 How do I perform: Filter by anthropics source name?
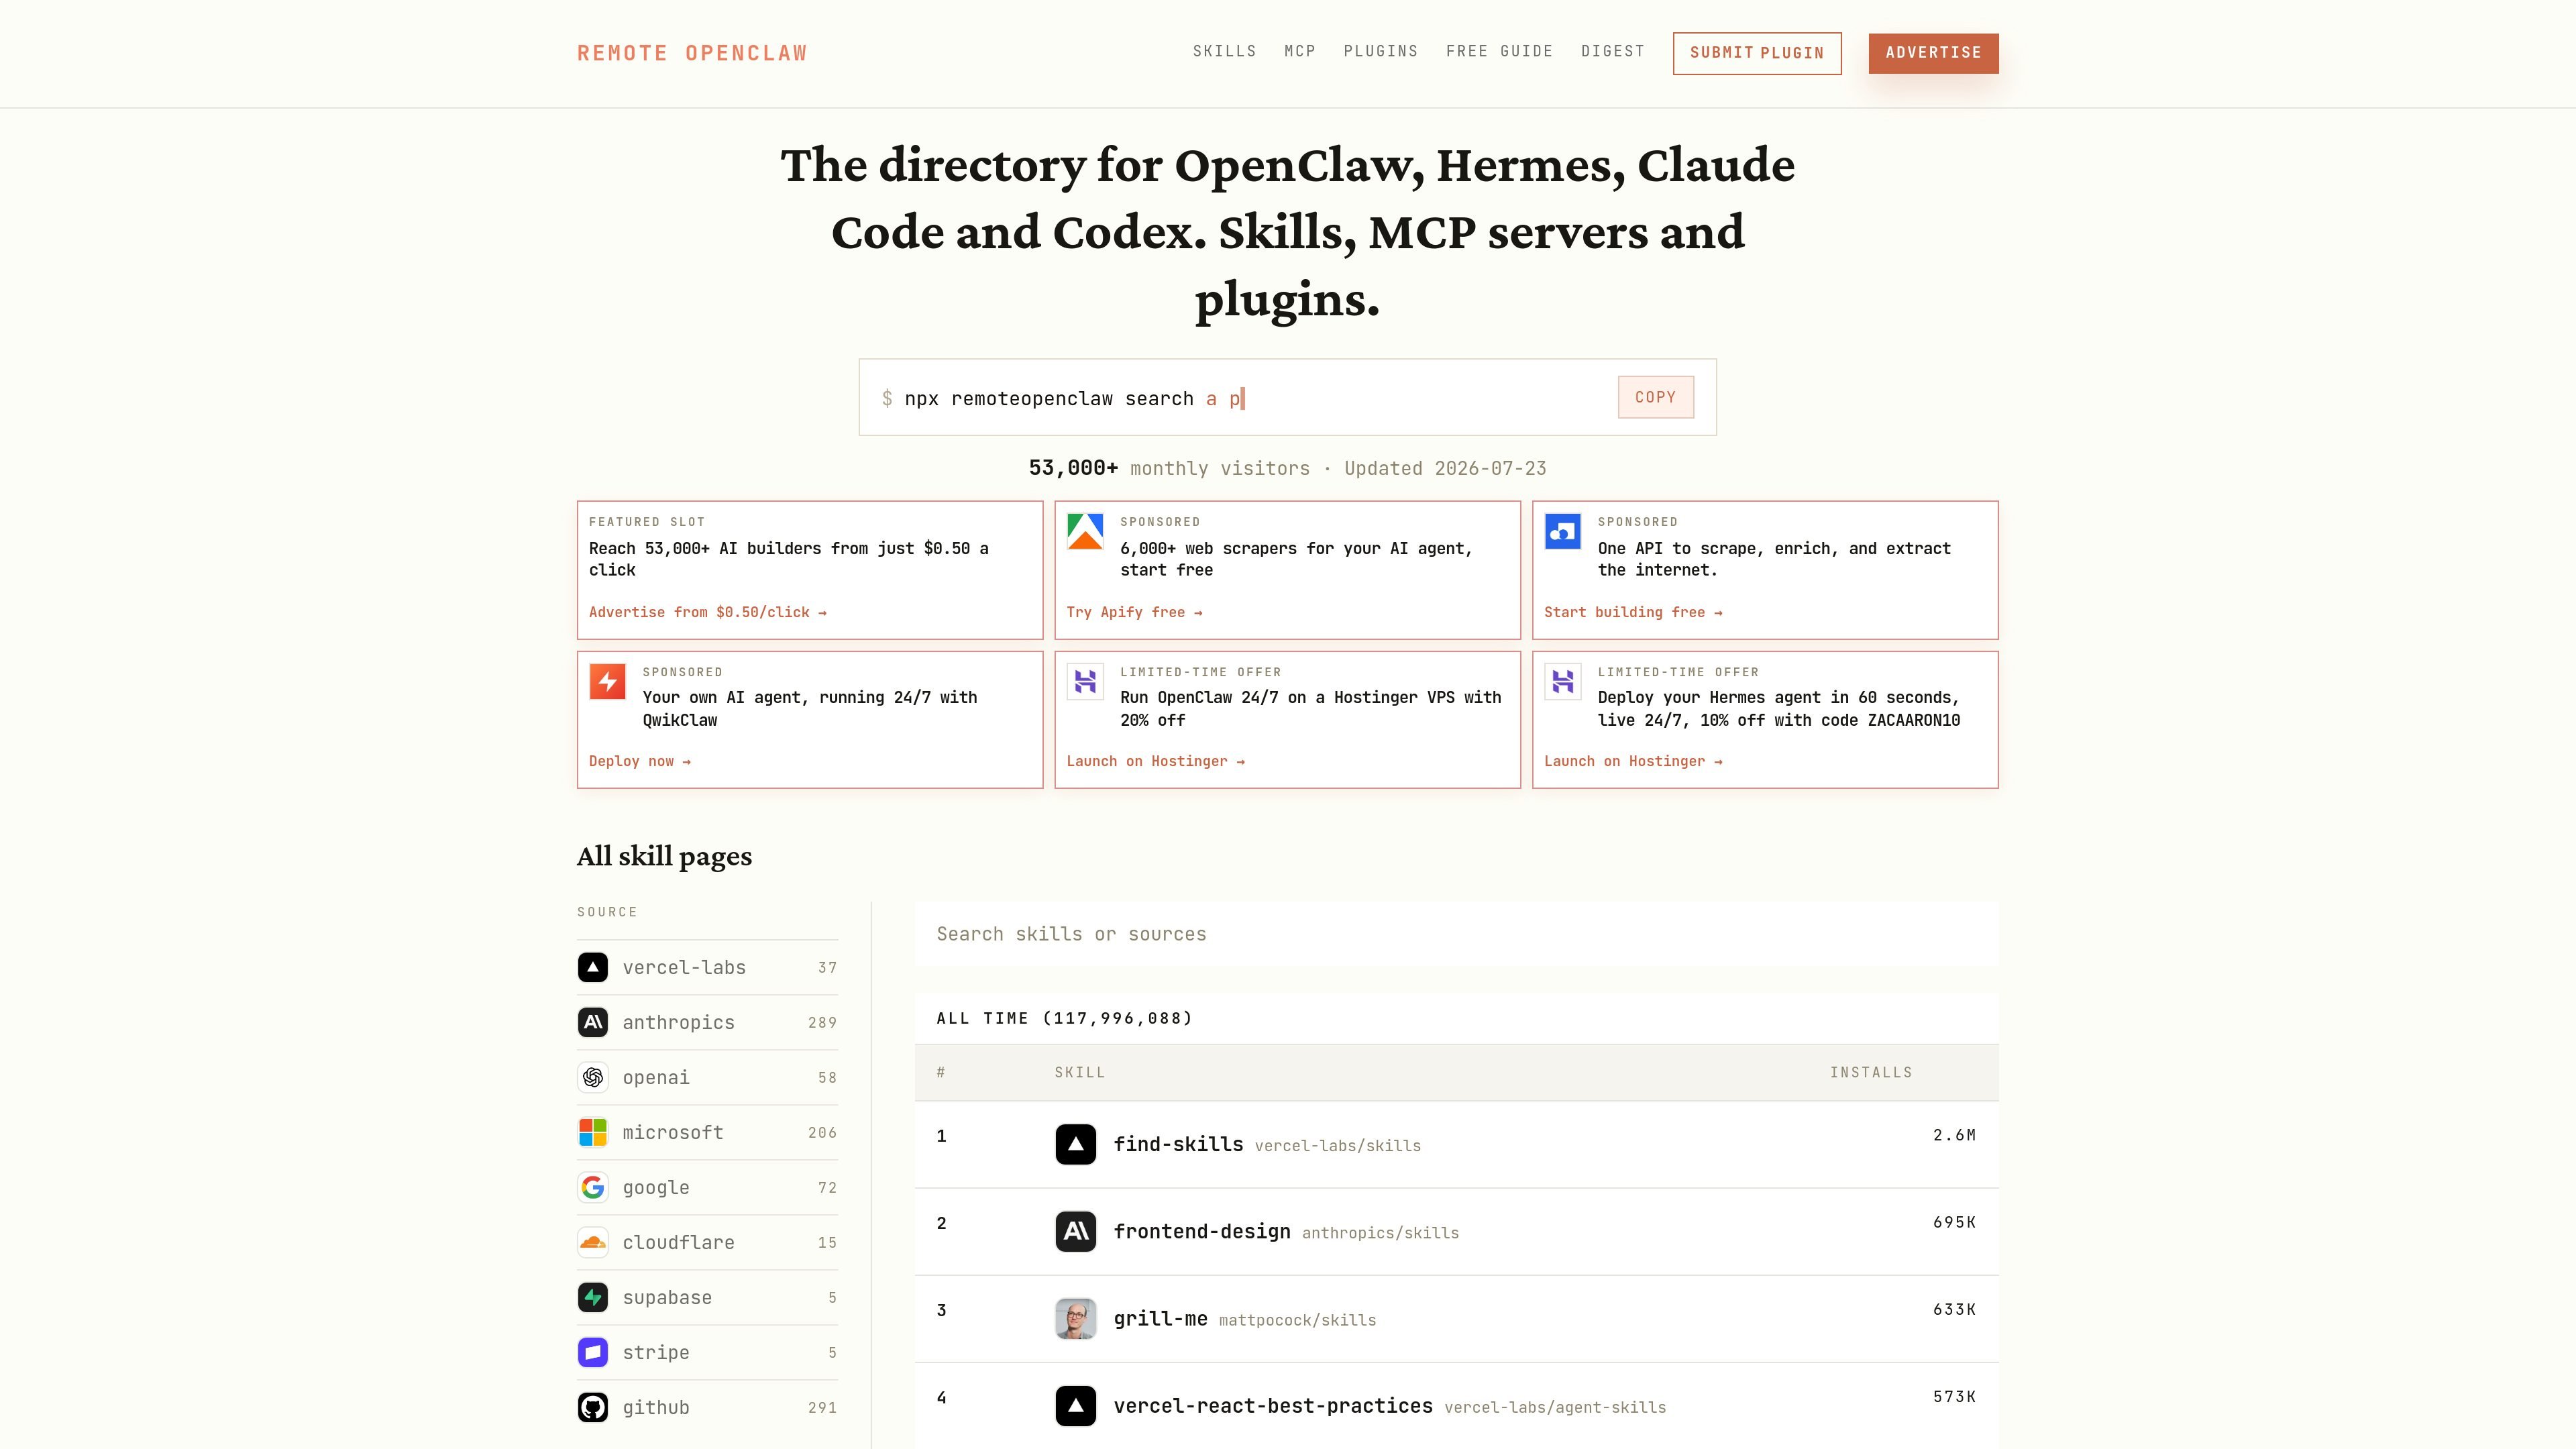[x=678, y=1022]
